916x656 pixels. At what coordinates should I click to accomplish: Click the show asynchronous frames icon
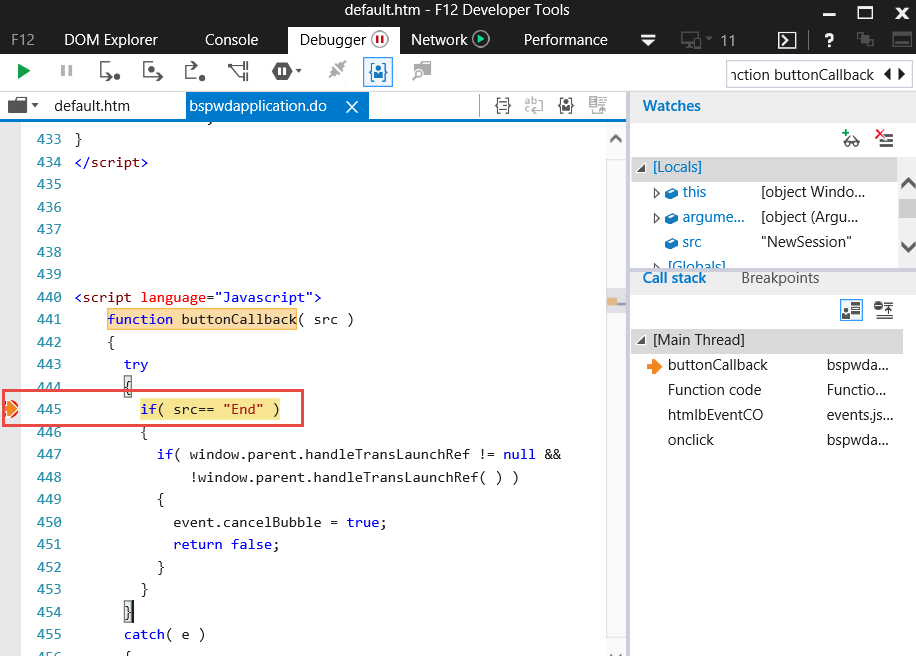pyautogui.click(x=883, y=310)
